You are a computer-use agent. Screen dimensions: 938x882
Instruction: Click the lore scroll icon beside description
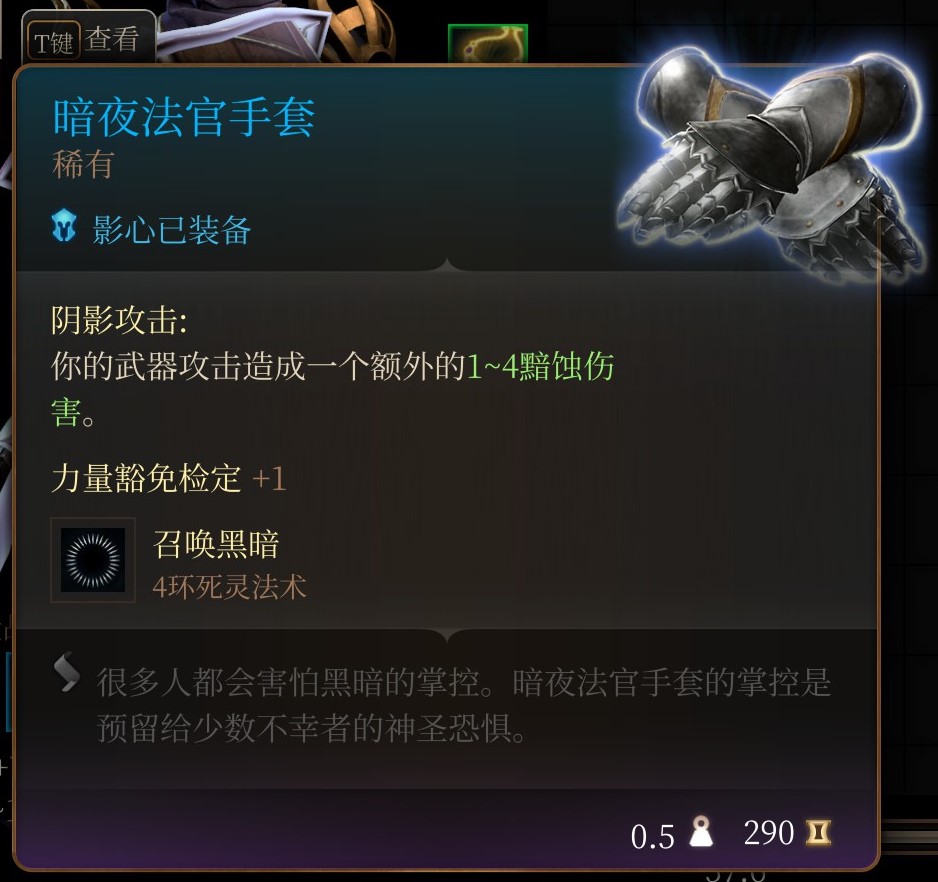(x=66, y=671)
